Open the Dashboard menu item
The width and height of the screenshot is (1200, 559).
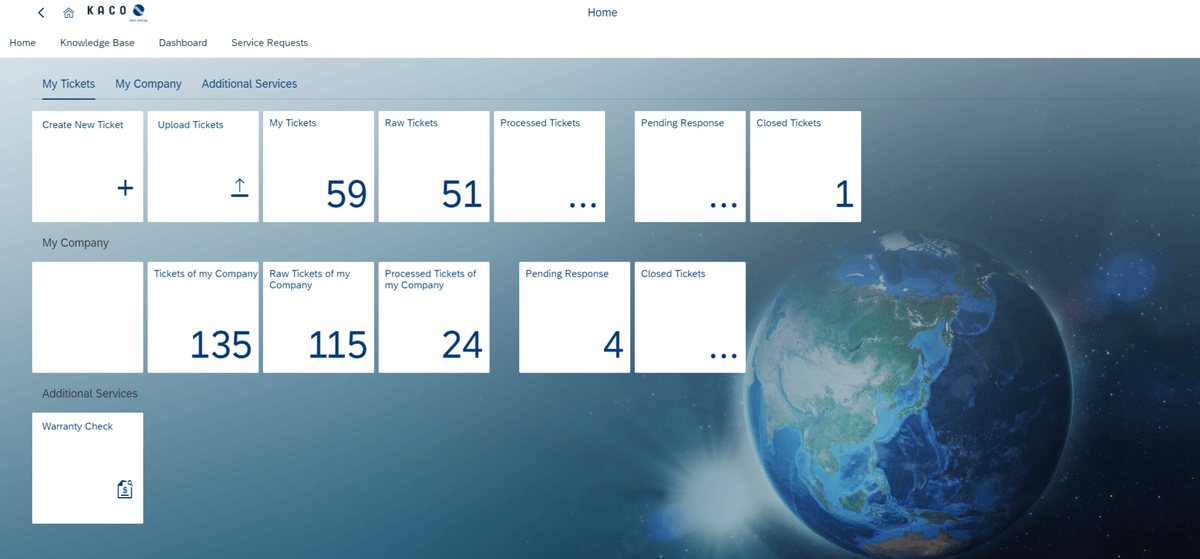coord(183,43)
